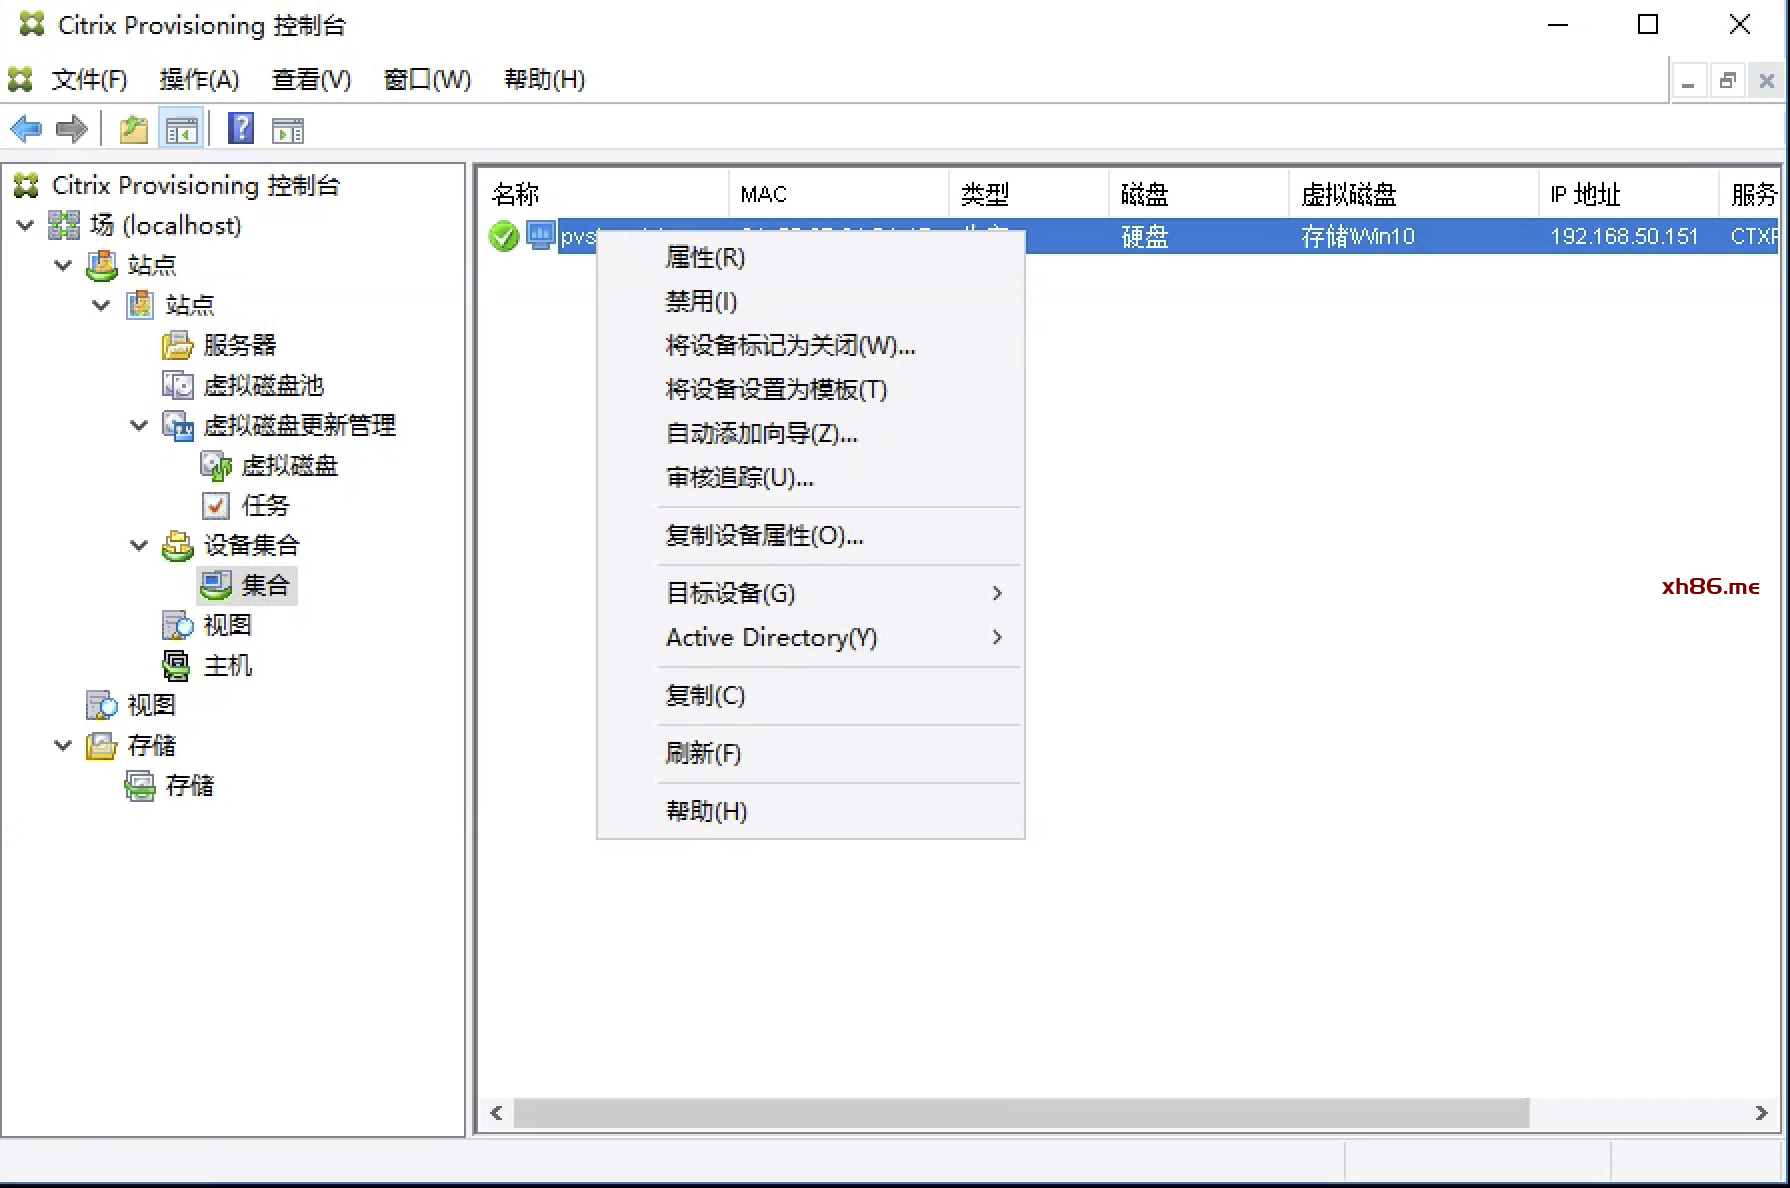Open the 文件(F) menu

[89, 79]
